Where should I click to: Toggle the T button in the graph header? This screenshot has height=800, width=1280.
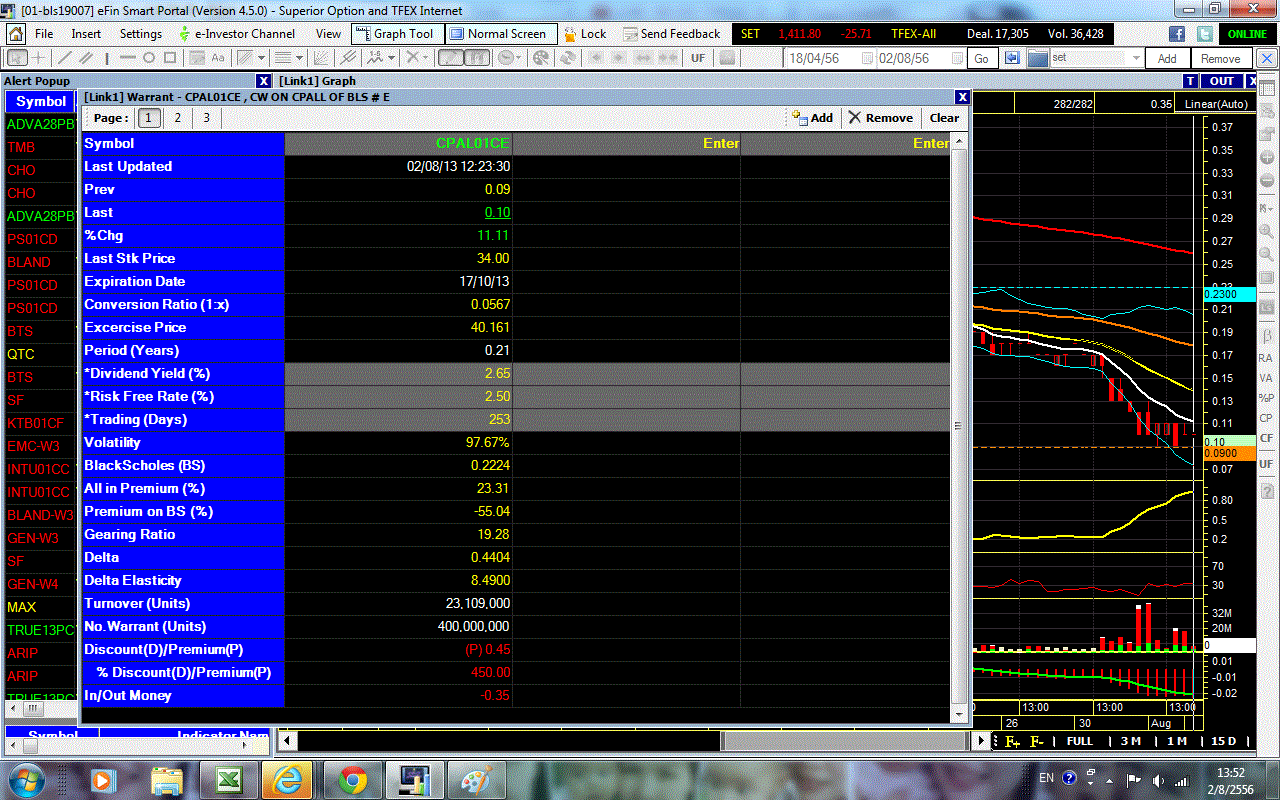pos(1190,81)
